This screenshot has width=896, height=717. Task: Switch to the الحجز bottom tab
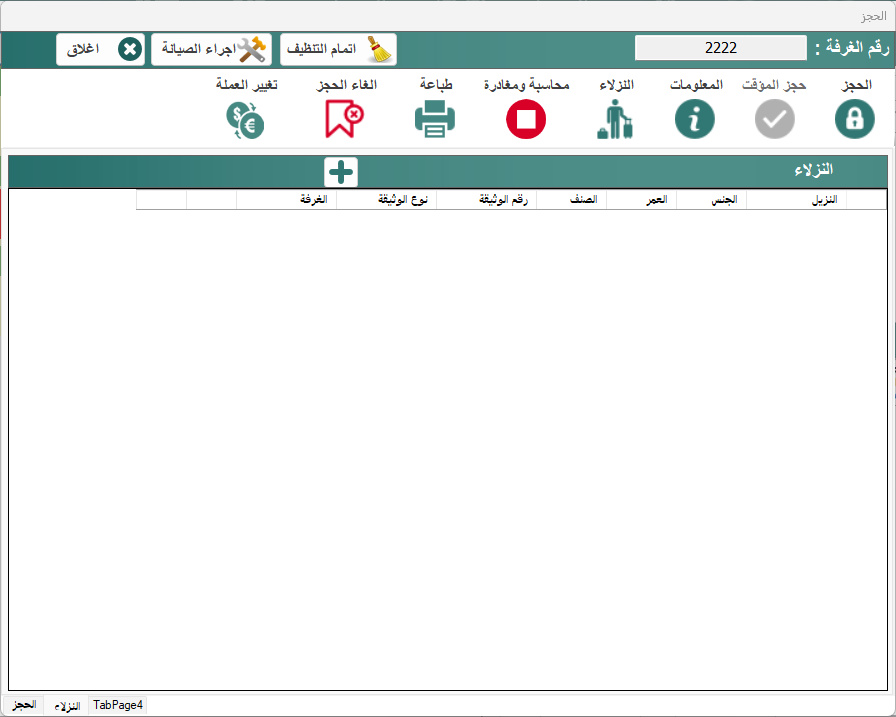click(x=24, y=705)
